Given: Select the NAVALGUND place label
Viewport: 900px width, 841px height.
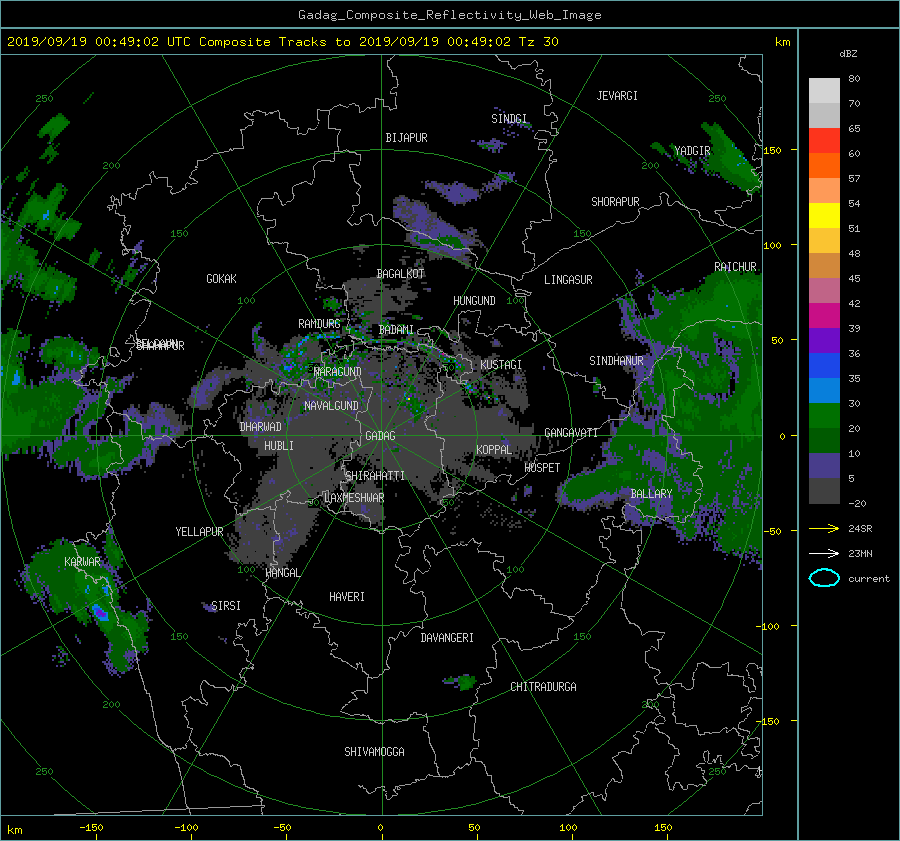Looking at the screenshot, I should pyautogui.click(x=331, y=406).
